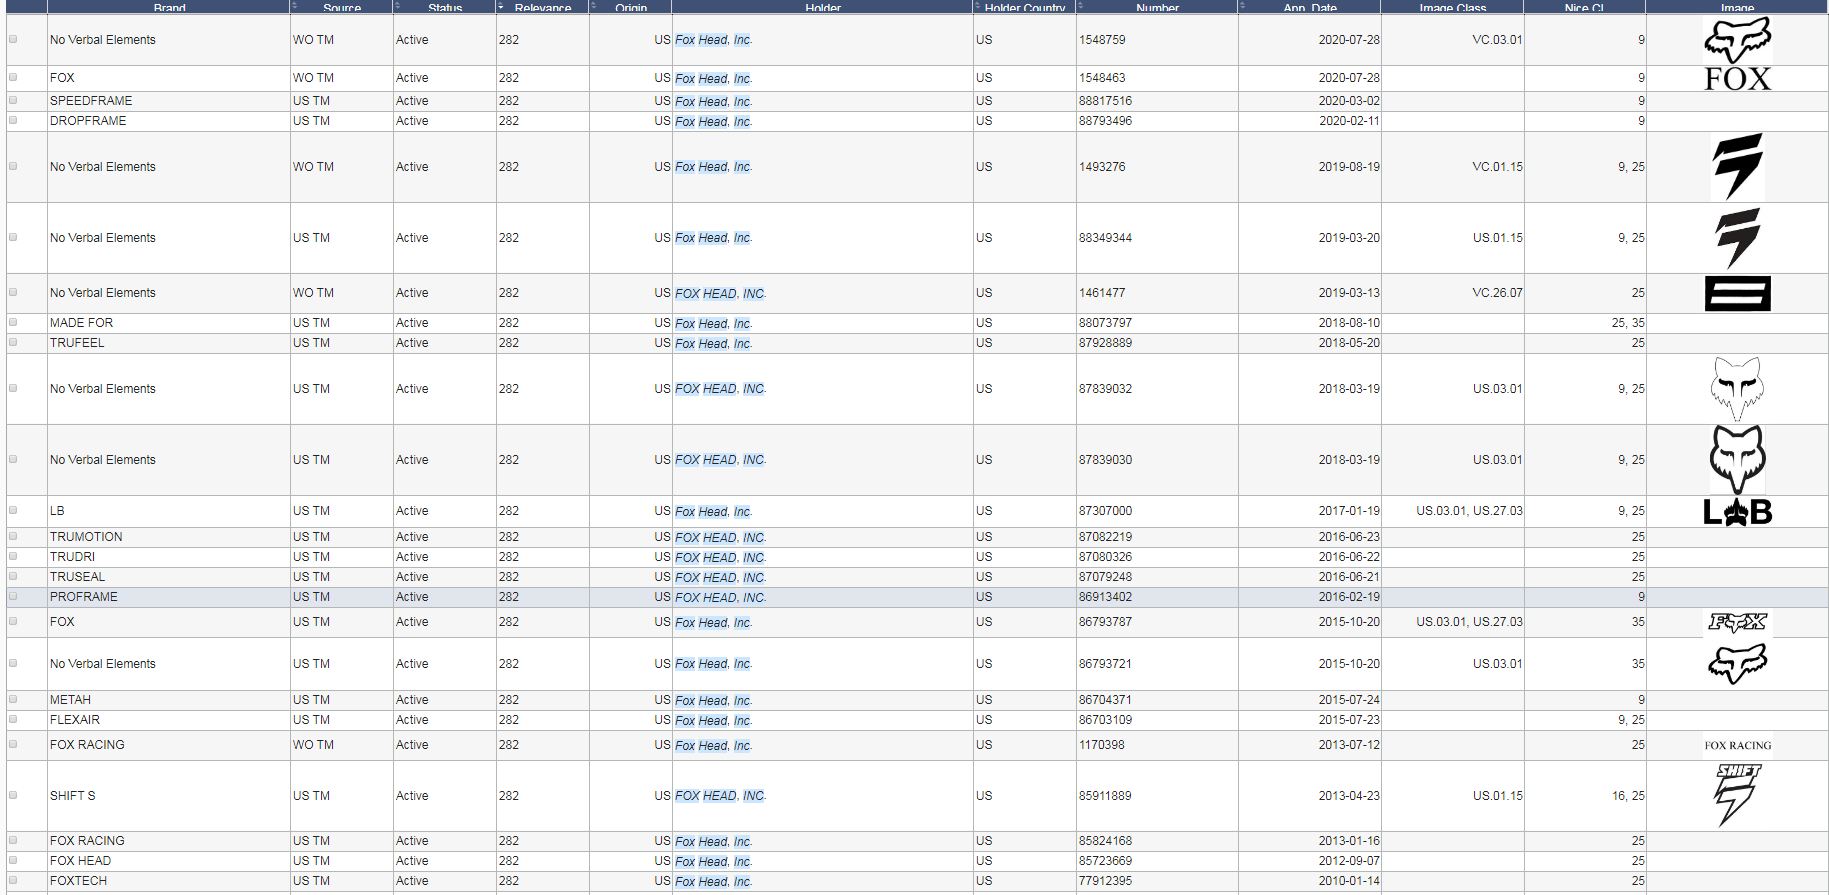The image size is (1829, 895).
Task: View the FOX RACING text image for 1170398
Action: click(x=1737, y=745)
